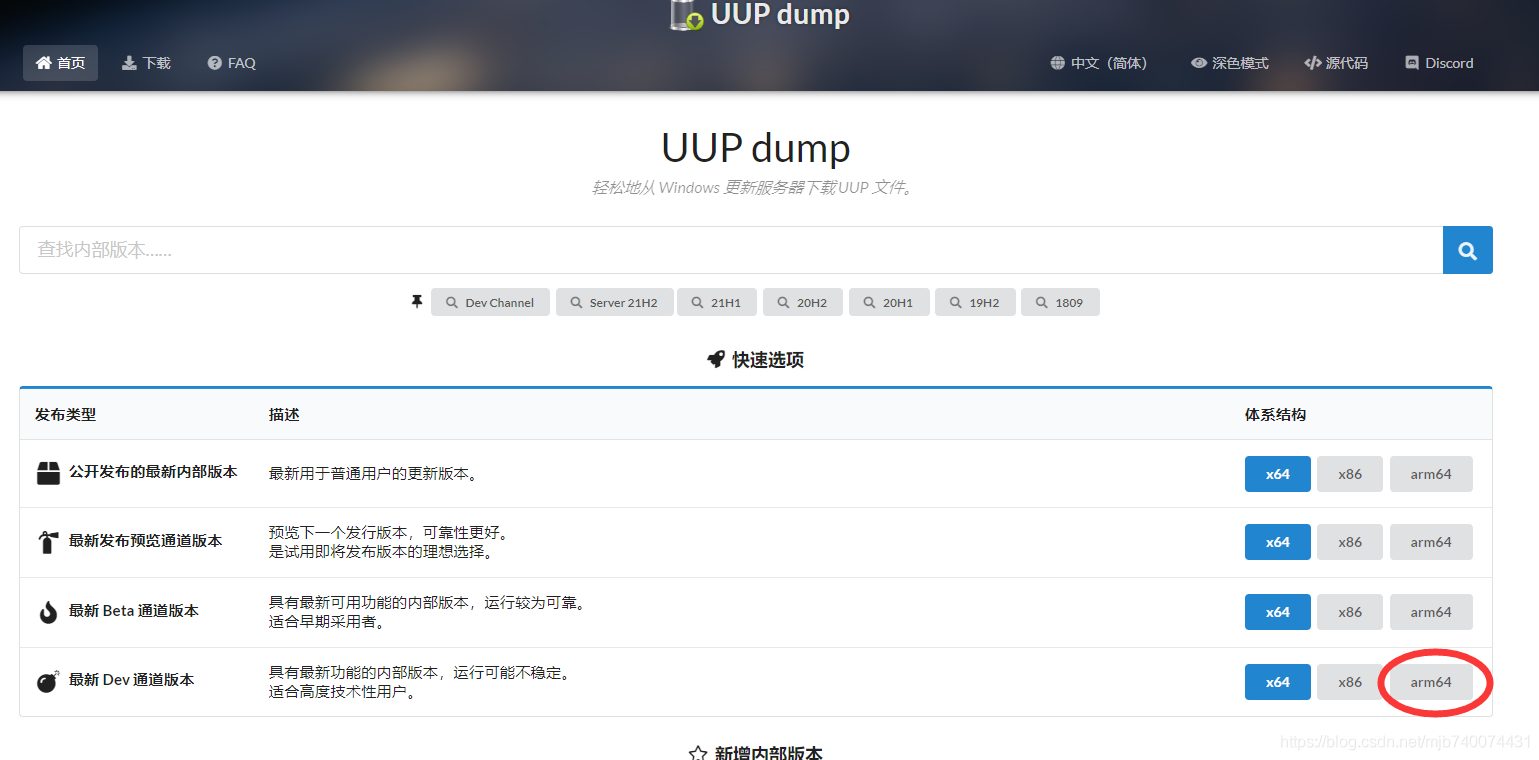The width and height of the screenshot is (1539, 760).
Task: Choose x64 for 公开发布的最新内部版本
Action: pyautogui.click(x=1278, y=474)
